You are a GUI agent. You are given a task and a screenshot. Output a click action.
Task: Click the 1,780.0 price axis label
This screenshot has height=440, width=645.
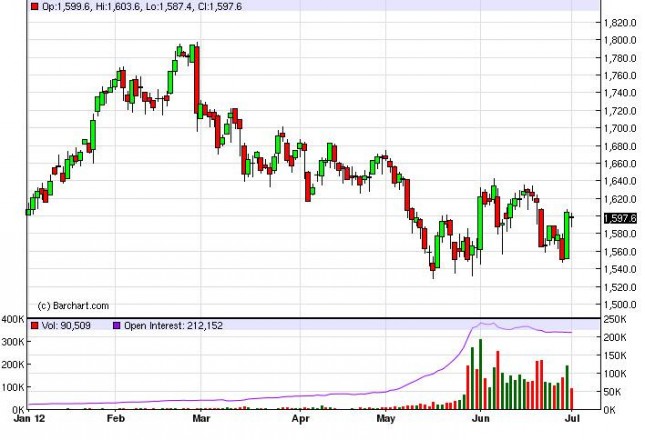[x=620, y=58]
